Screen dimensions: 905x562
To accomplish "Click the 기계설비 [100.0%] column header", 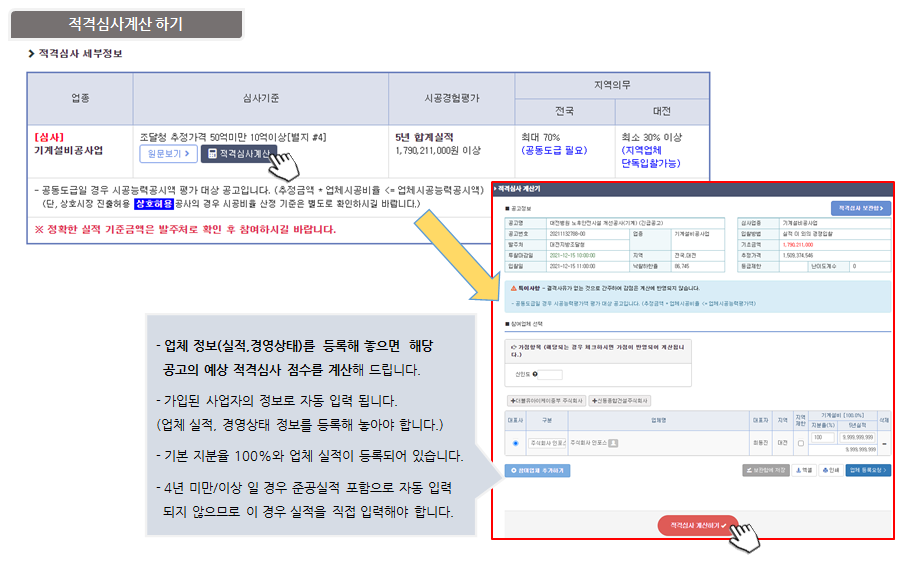I will coord(843,415).
